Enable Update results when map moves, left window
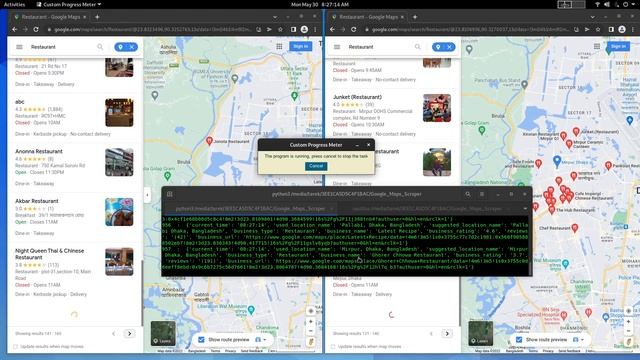The width and height of the screenshot is (640, 360). pos(16,347)
